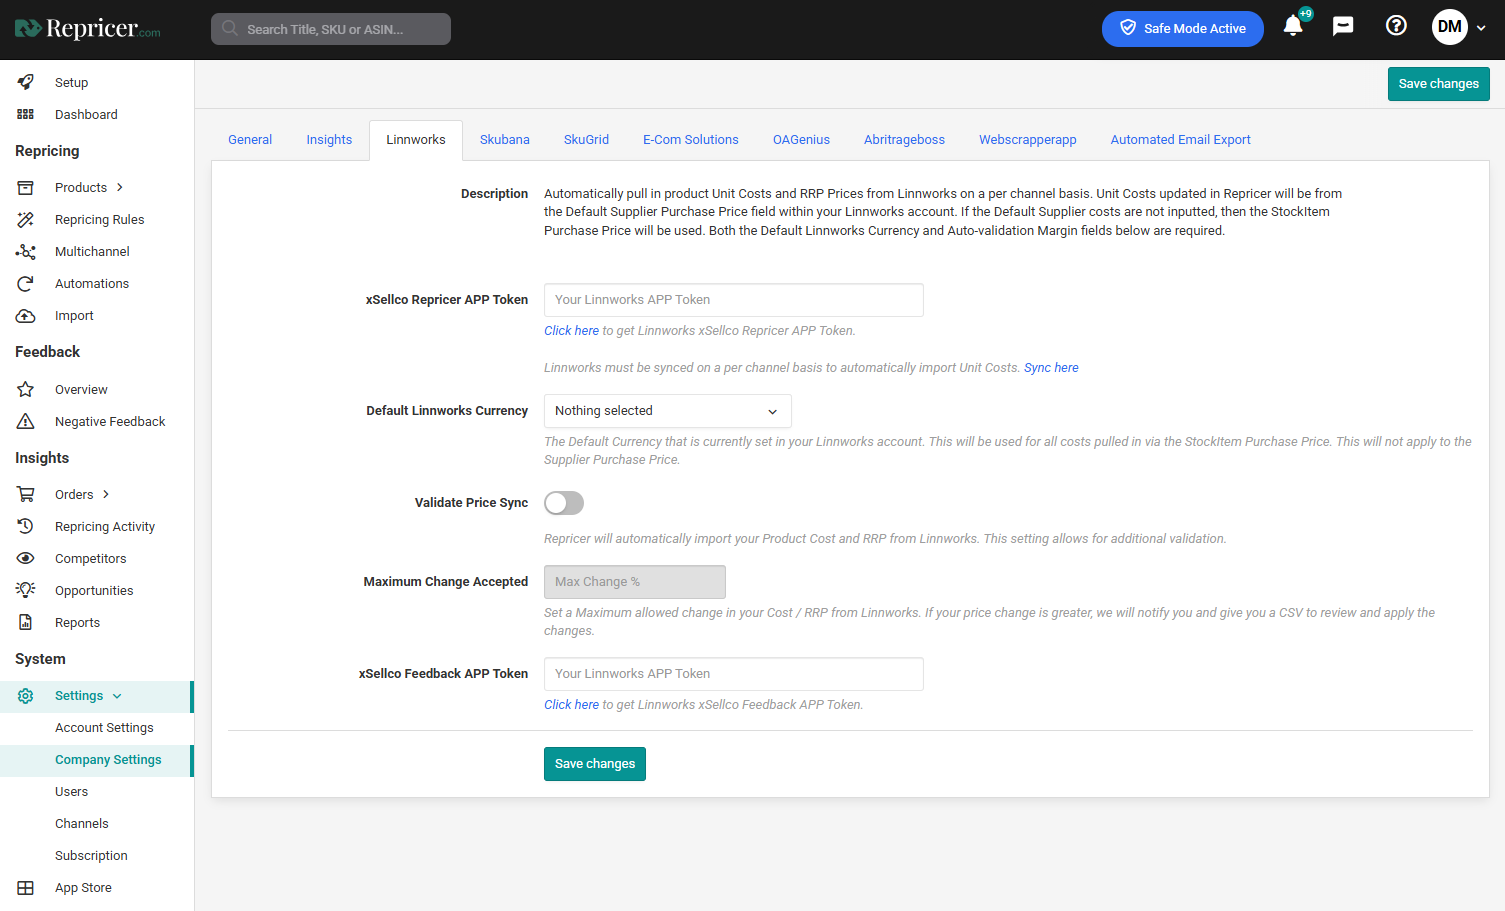Open Subscription in sidebar
This screenshot has width=1505, height=911.
coord(91,855)
